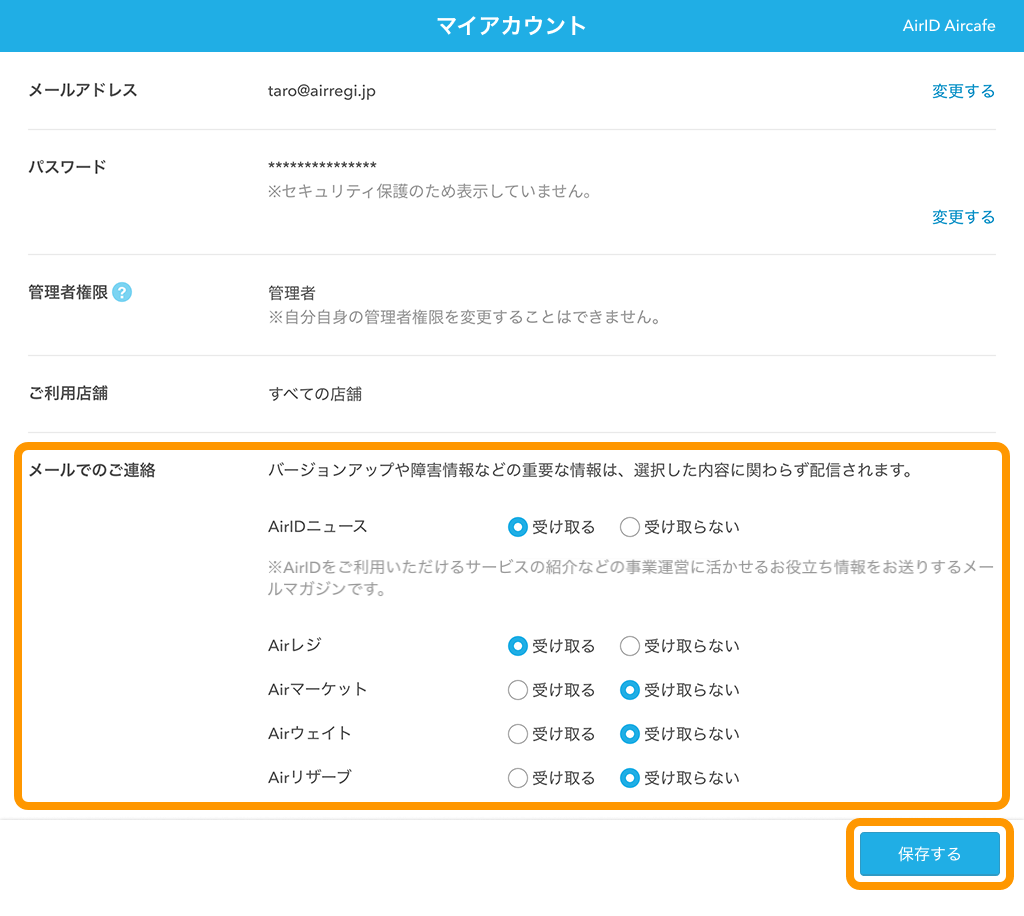Screen dimensions: 1024x916
Task: Click the メールでのご連絡 section label
Action: [x=92, y=470]
